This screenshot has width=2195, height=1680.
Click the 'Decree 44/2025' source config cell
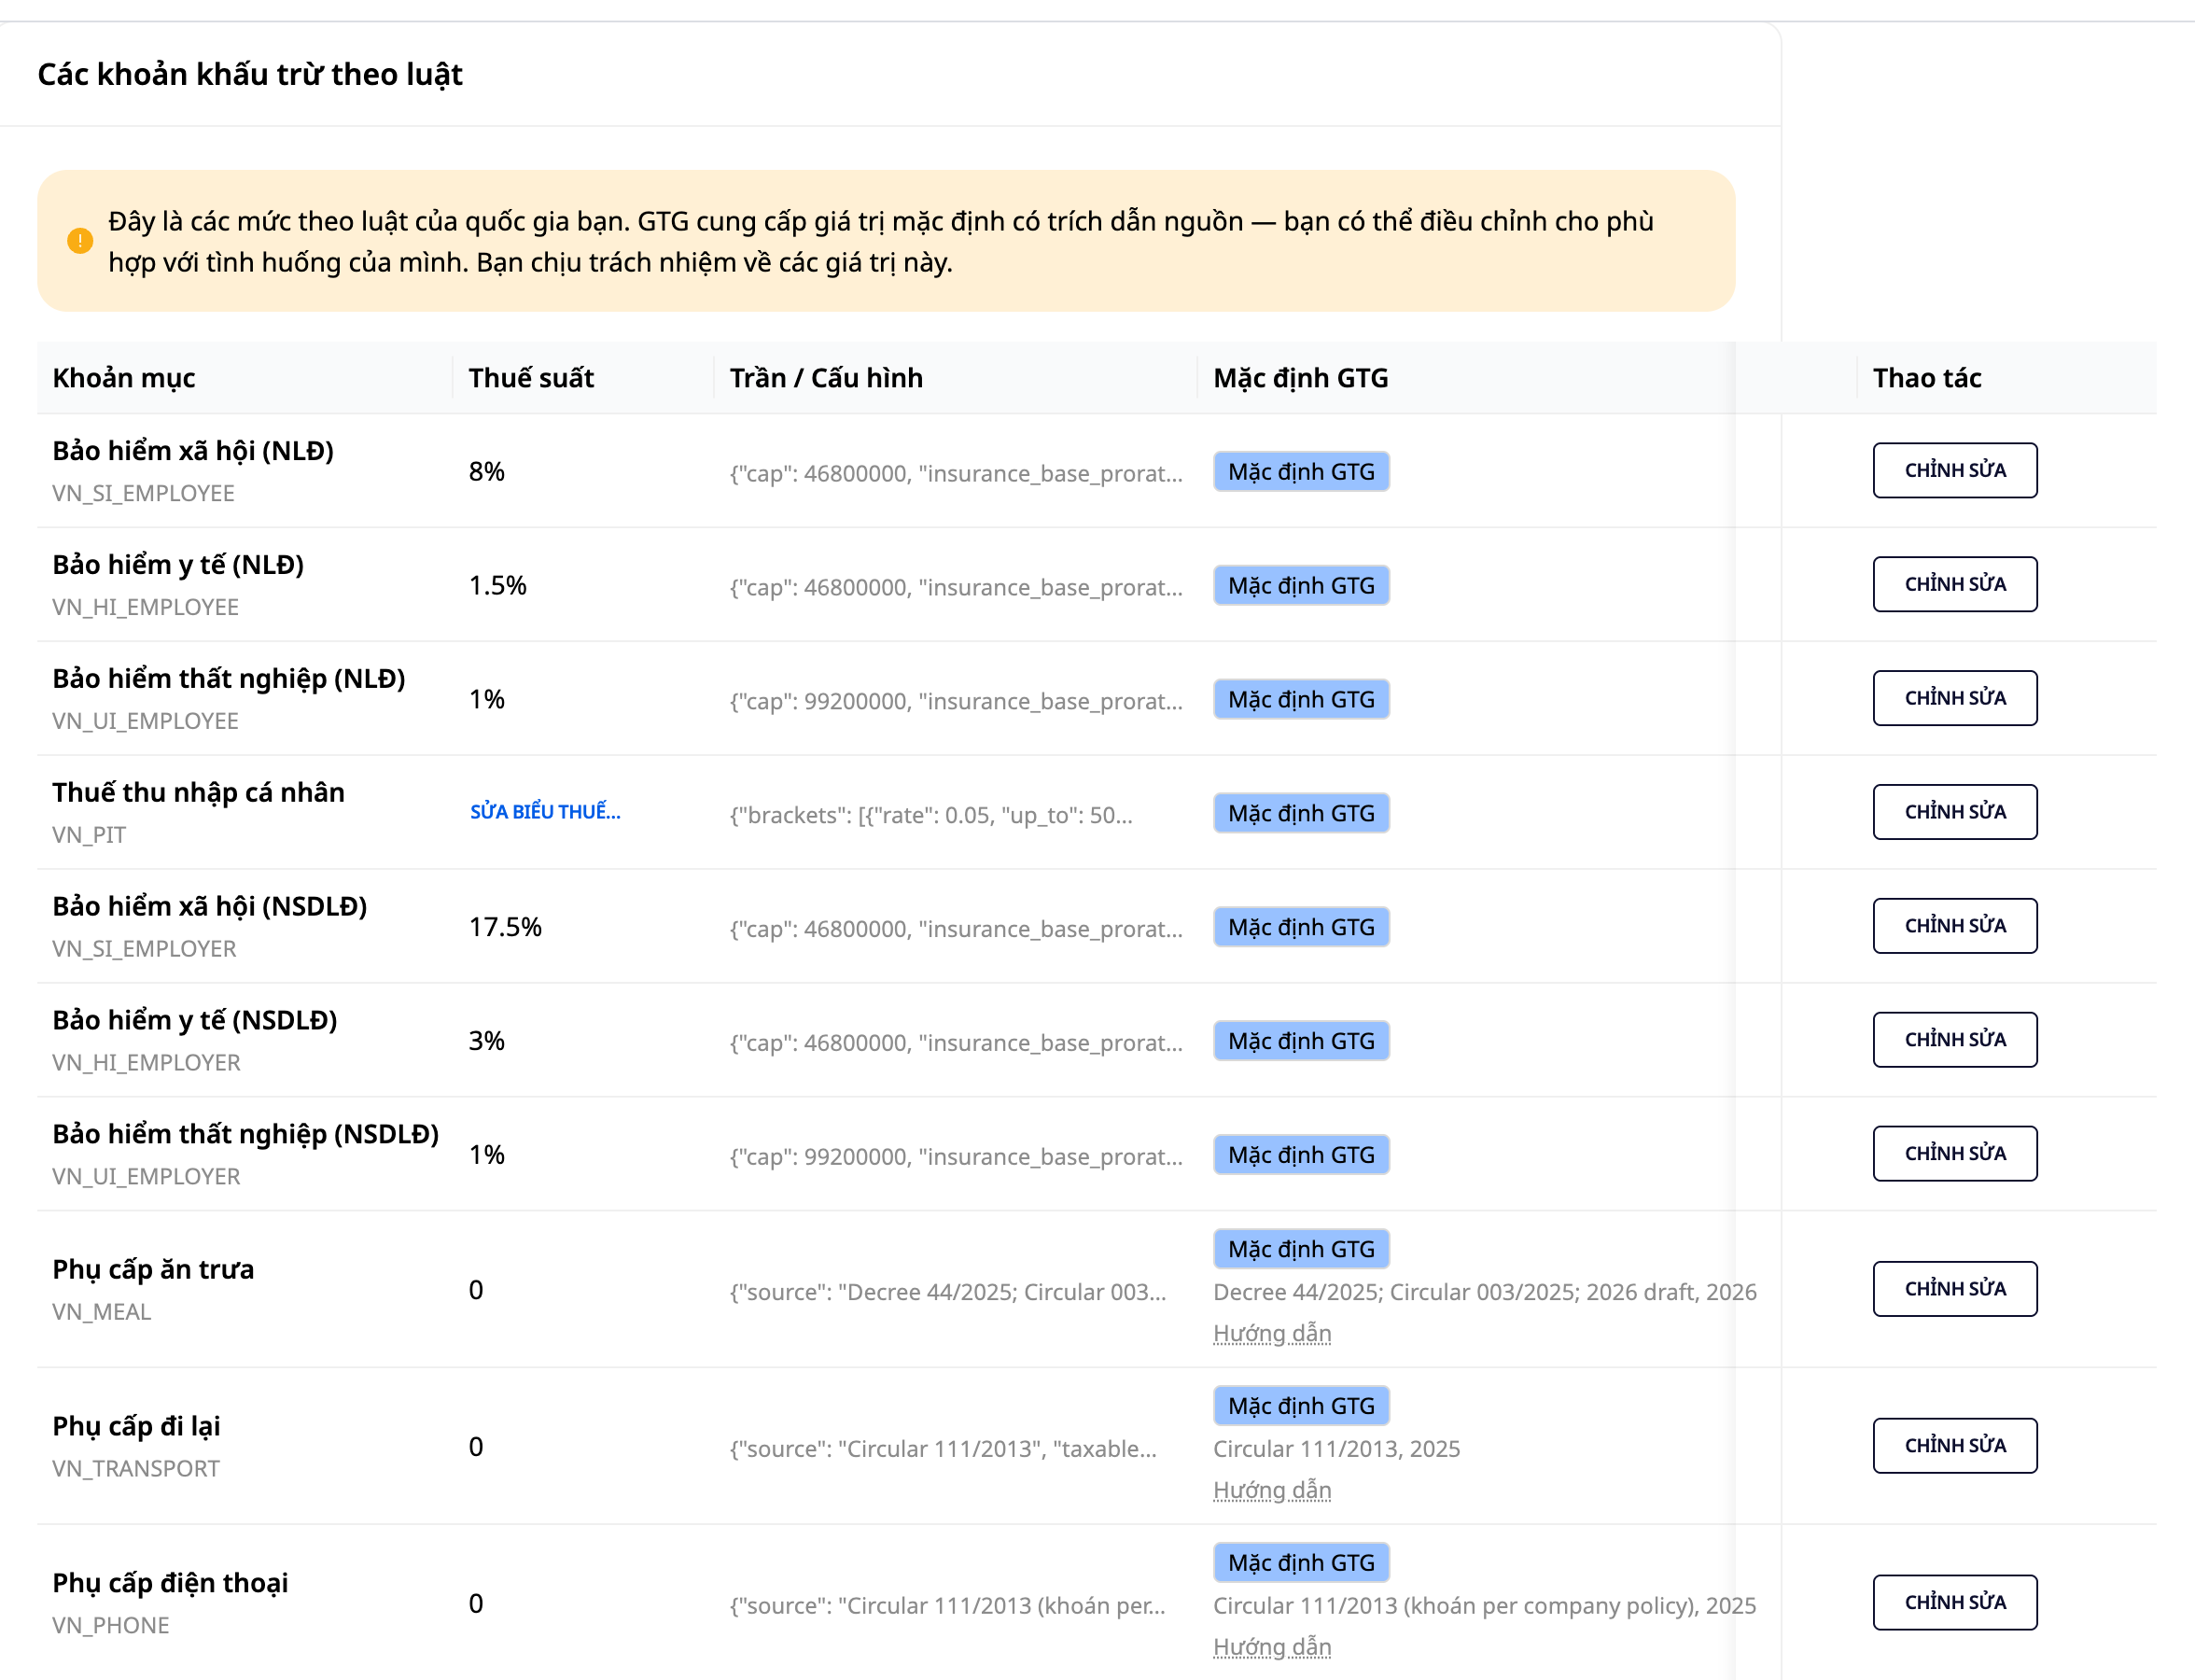pyautogui.click(x=948, y=1292)
